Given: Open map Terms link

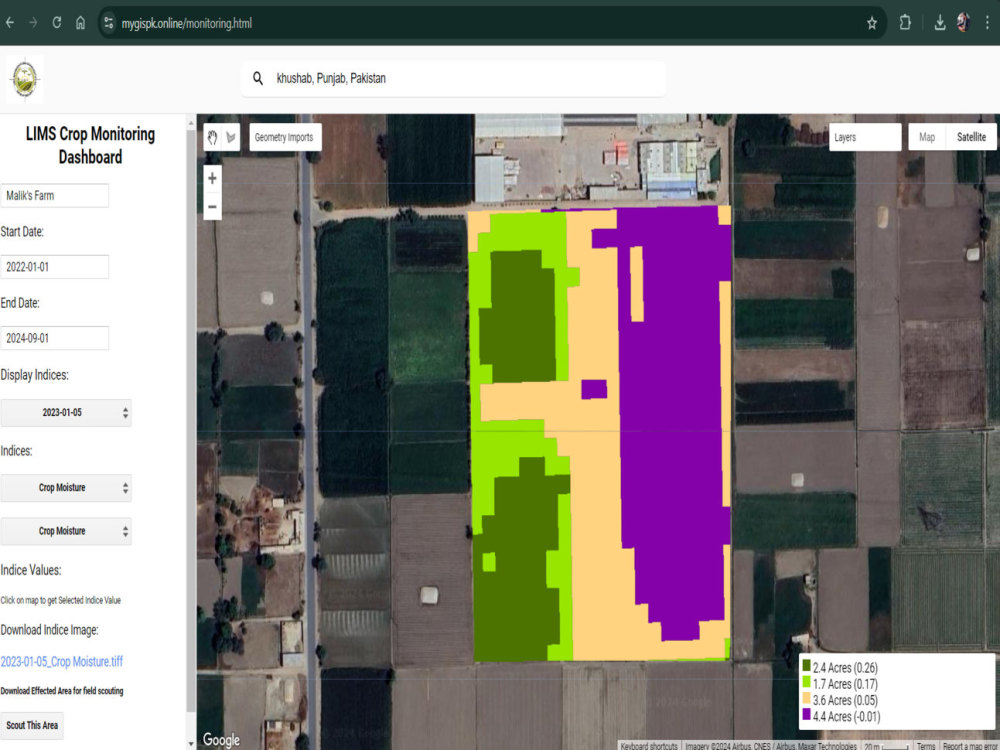Looking at the screenshot, I should (x=925, y=746).
